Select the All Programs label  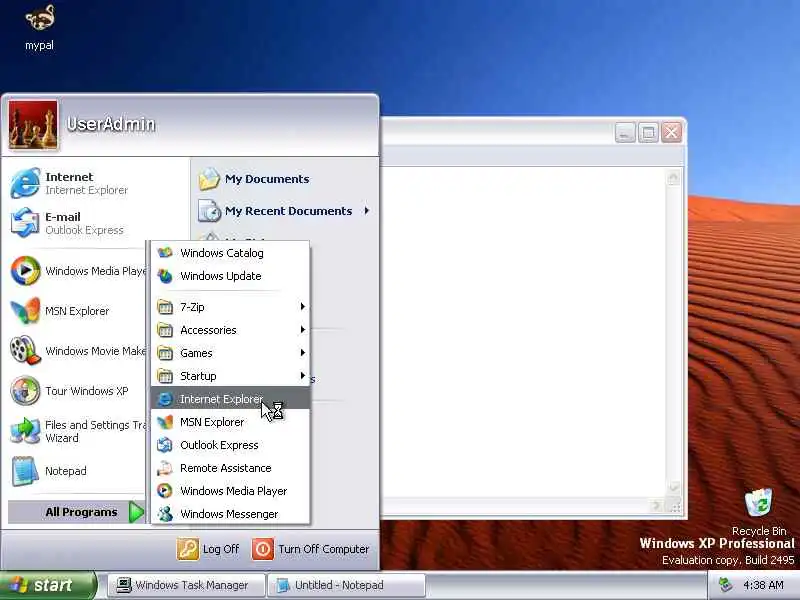click(x=81, y=512)
